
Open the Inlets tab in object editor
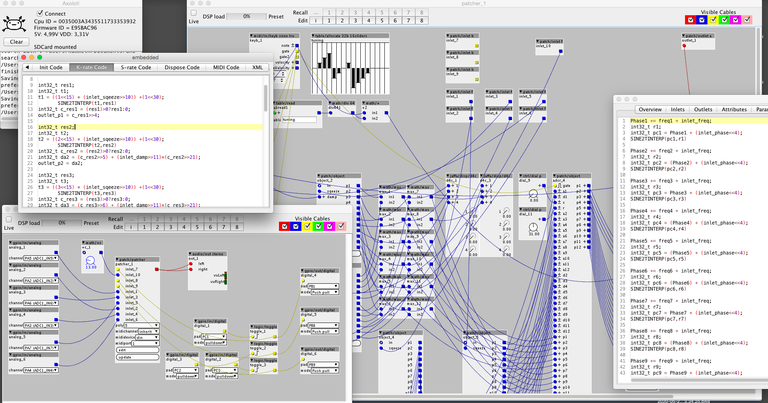[677, 109]
